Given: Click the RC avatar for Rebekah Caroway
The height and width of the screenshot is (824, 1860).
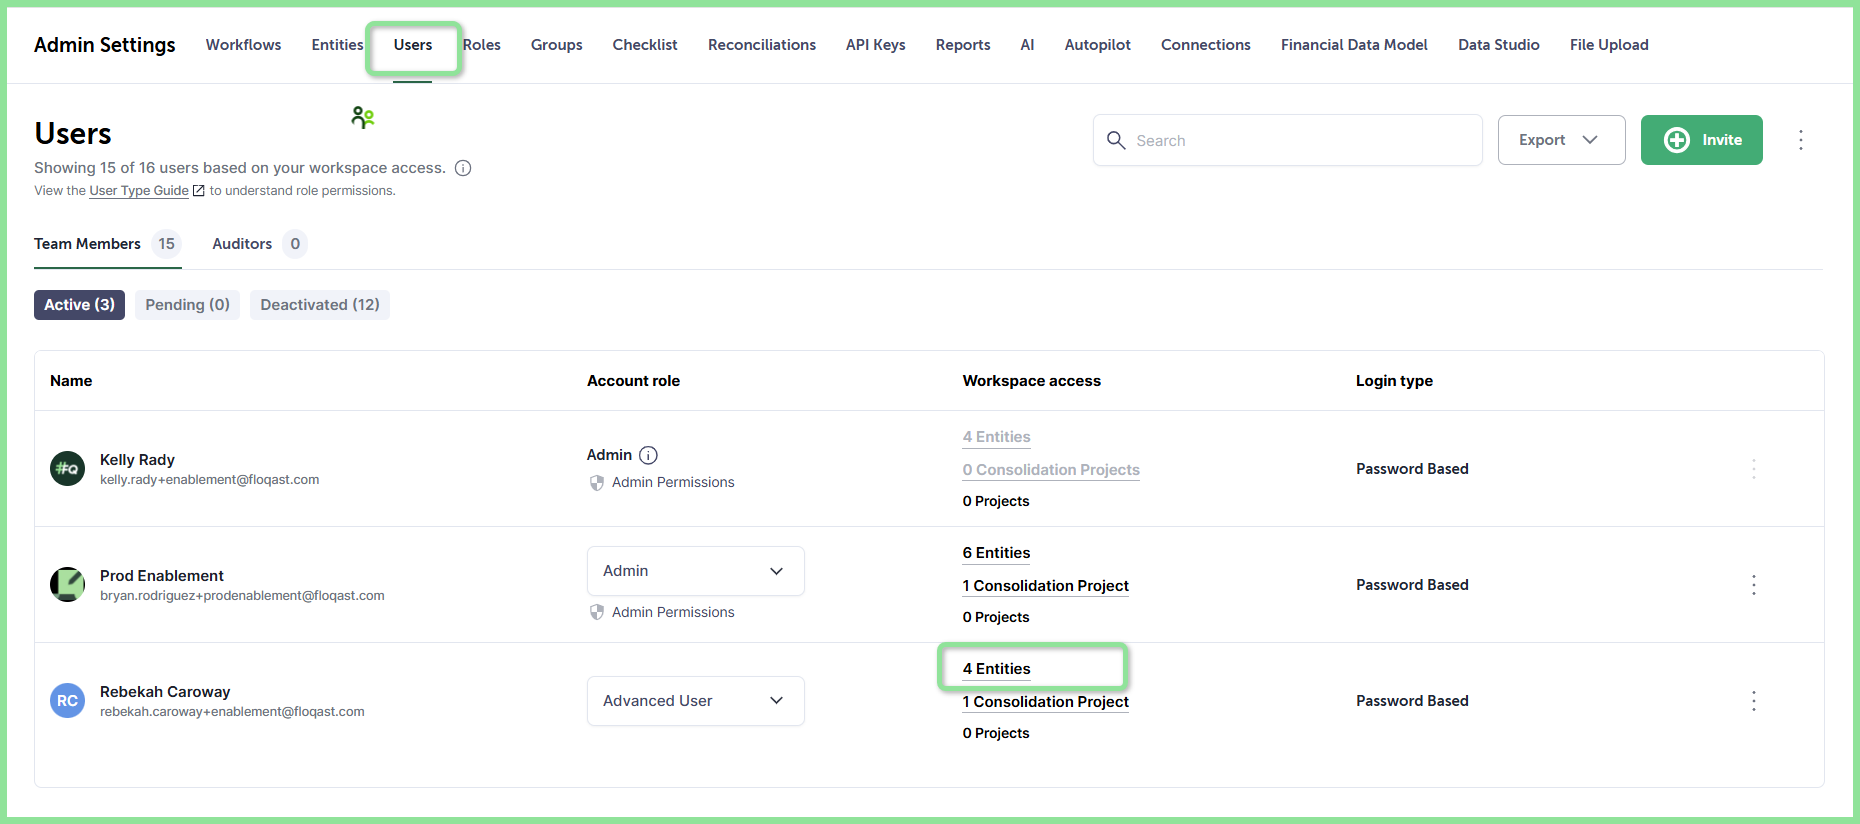Looking at the screenshot, I should 67,700.
